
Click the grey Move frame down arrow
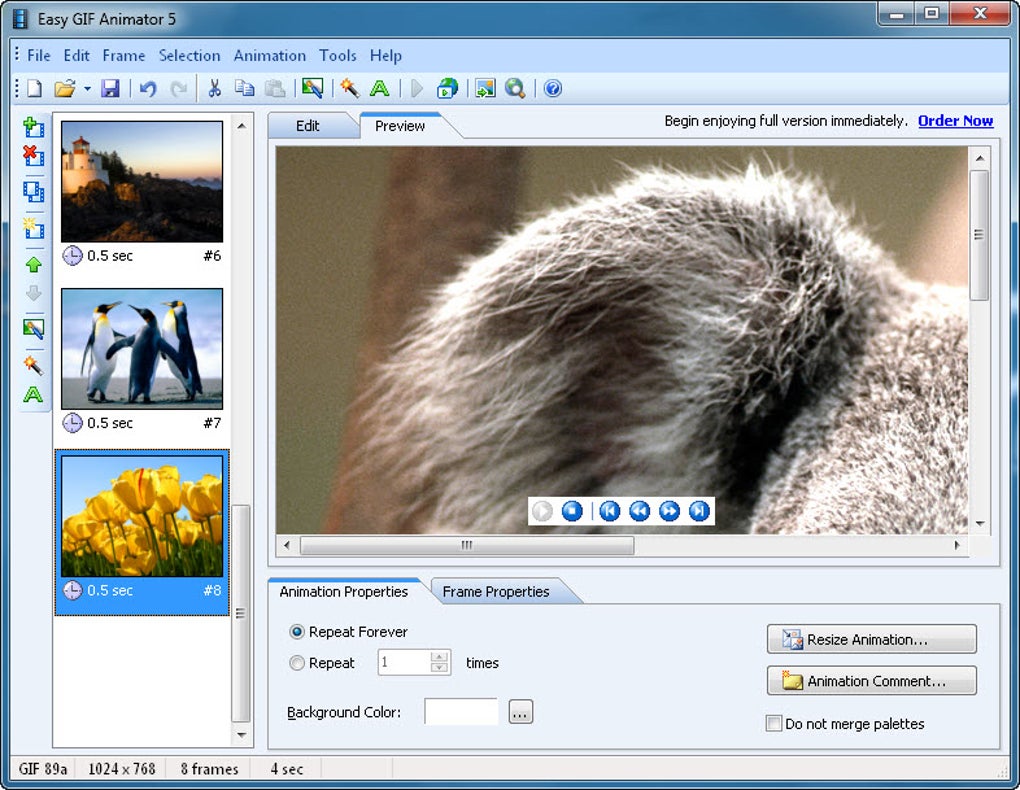pos(33,293)
